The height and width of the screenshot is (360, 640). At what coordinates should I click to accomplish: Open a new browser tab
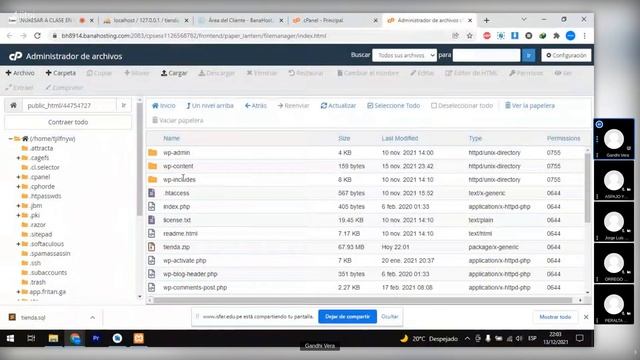(486, 20)
